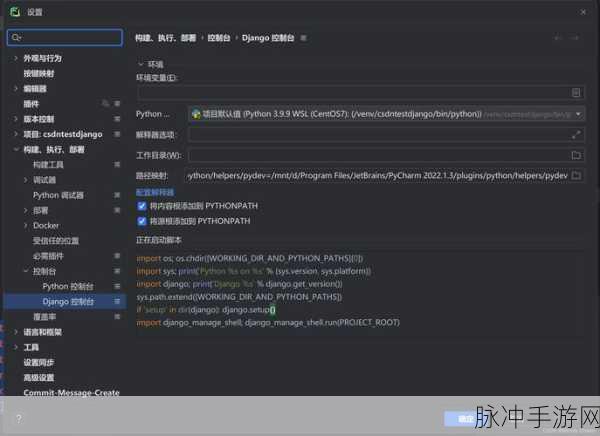Click into 解释器选项 input field
The width and height of the screenshot is (600, 436).
tap(386, 134)
